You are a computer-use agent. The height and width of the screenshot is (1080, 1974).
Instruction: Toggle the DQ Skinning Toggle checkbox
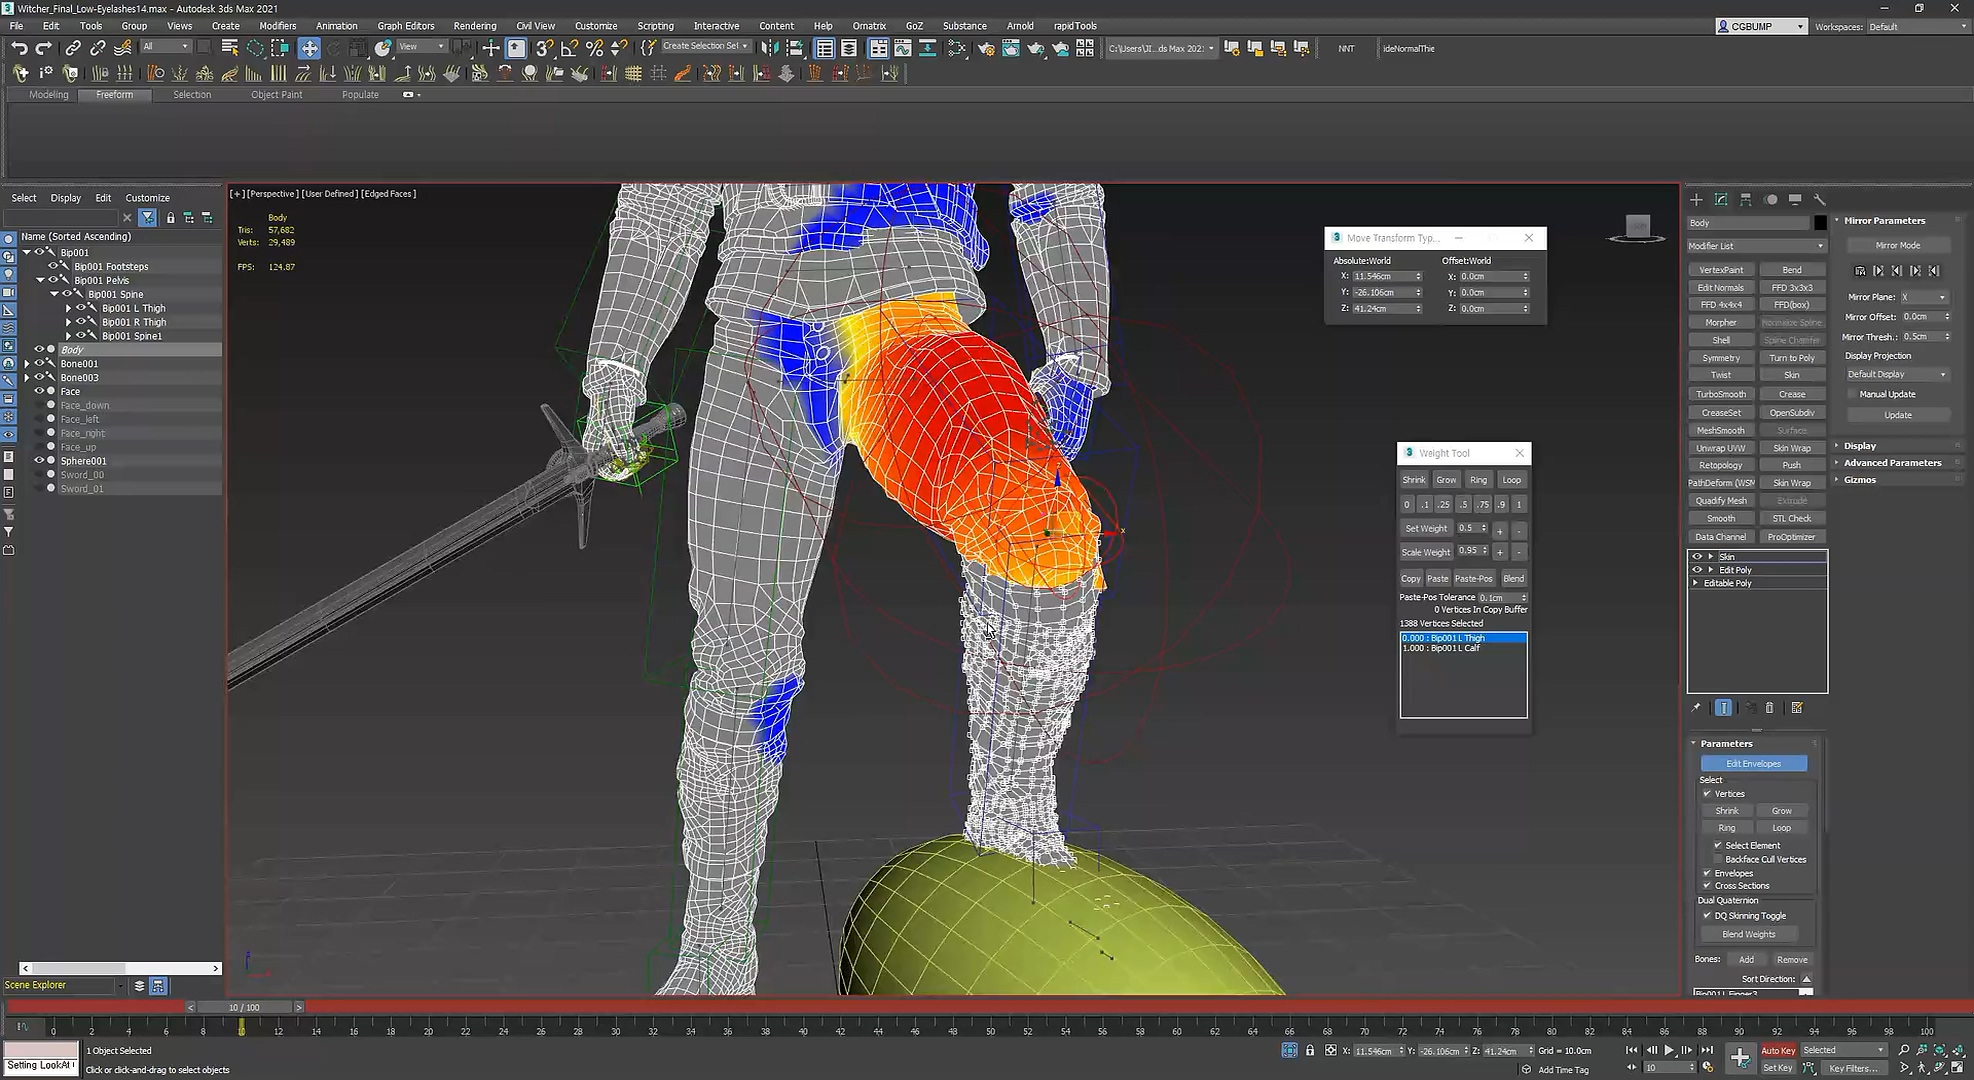tap(1707, 916)
